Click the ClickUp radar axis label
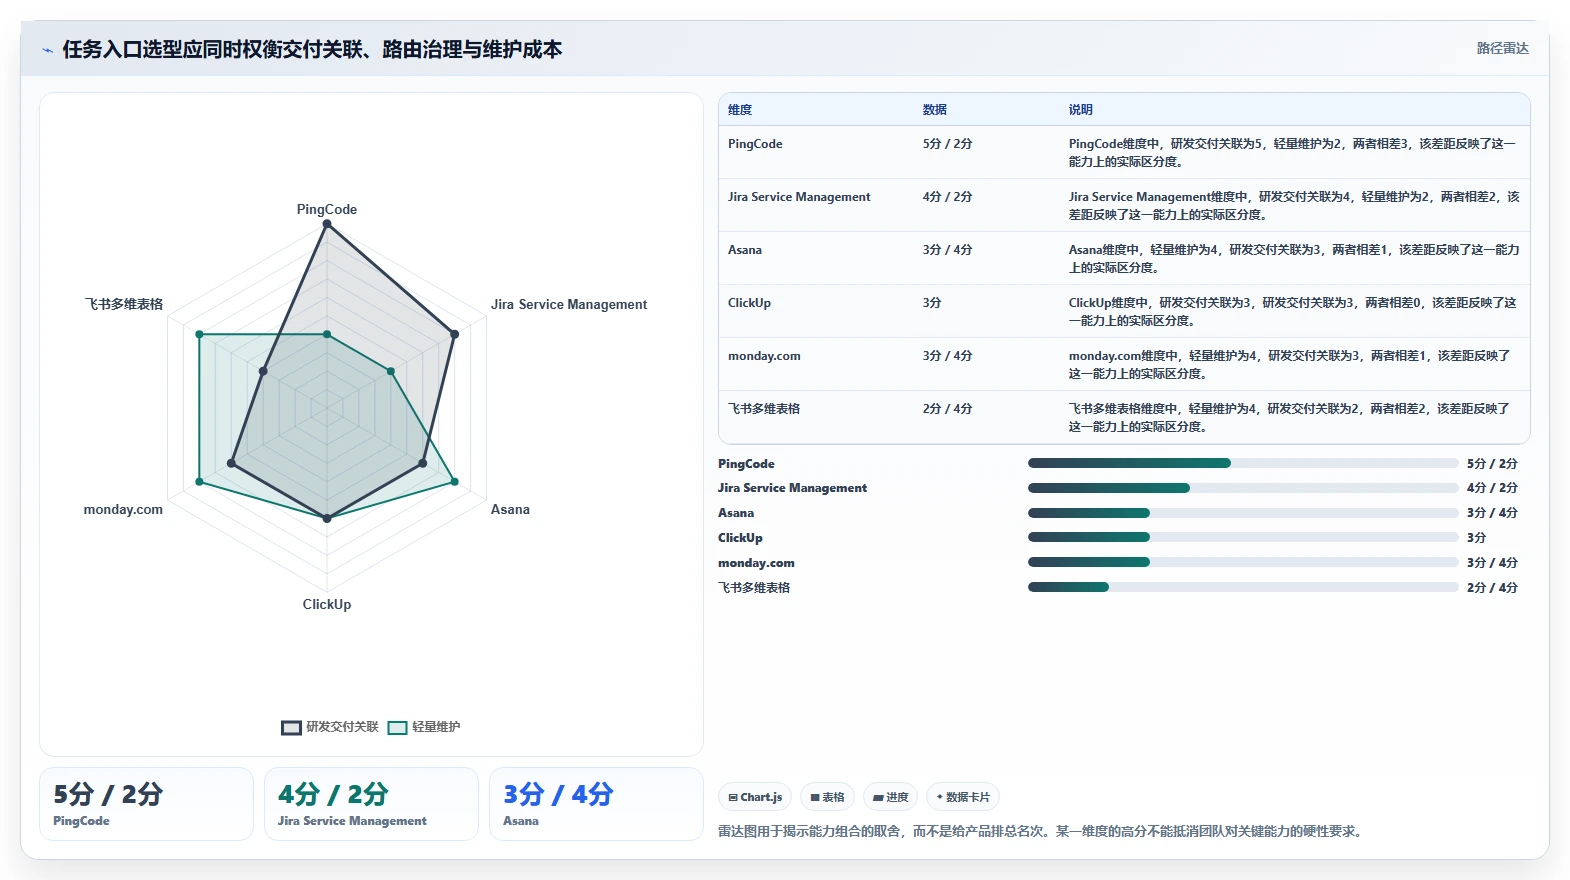Screen dimensions: 1570x880 click(x=327, y=605)
